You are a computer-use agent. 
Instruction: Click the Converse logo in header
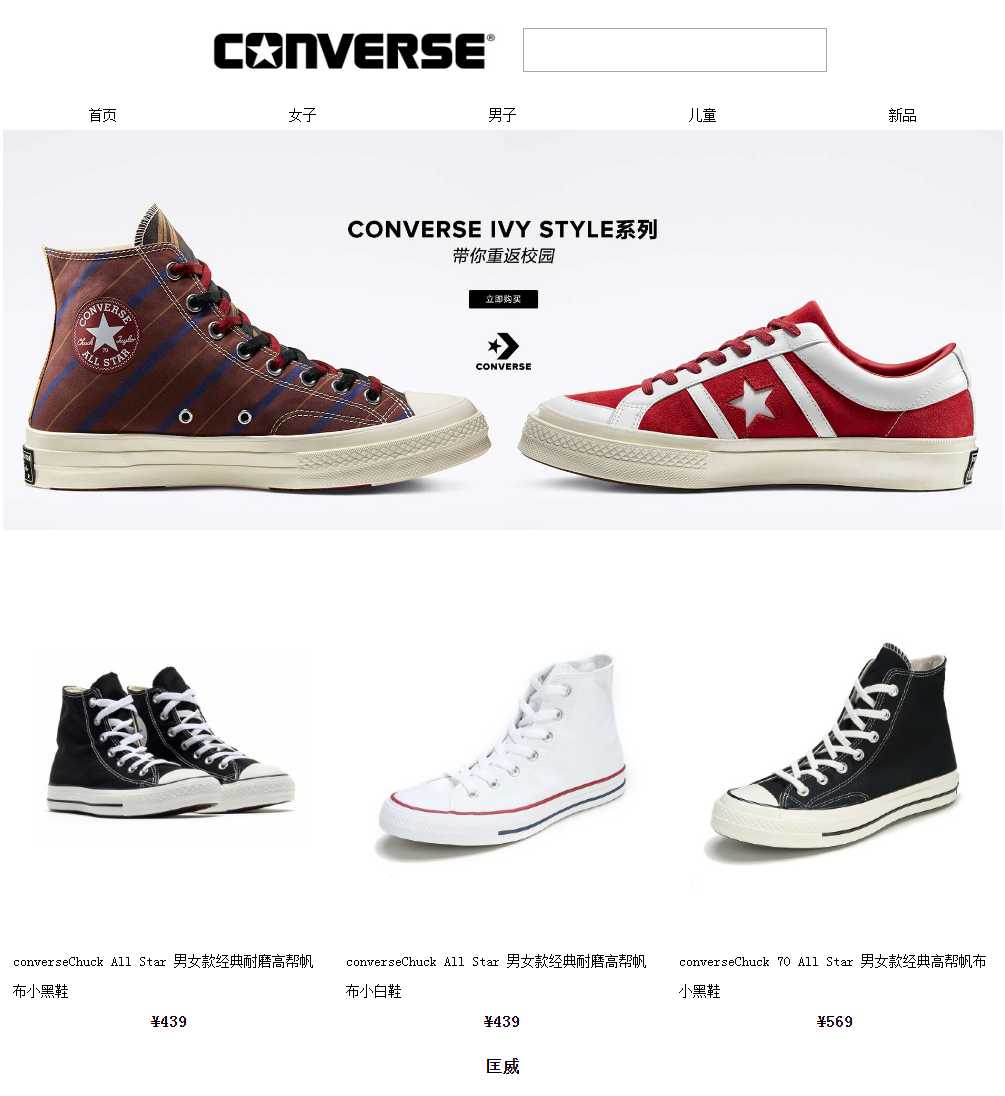pos(354,50)
